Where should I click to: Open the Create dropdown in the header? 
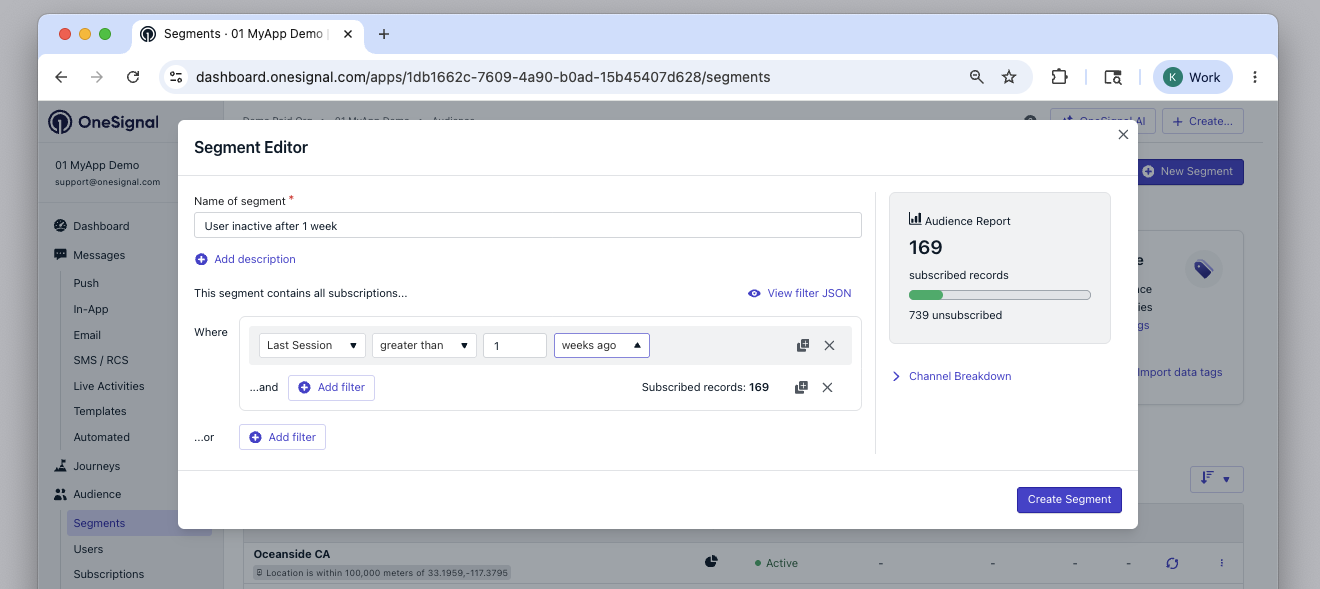1202,121
